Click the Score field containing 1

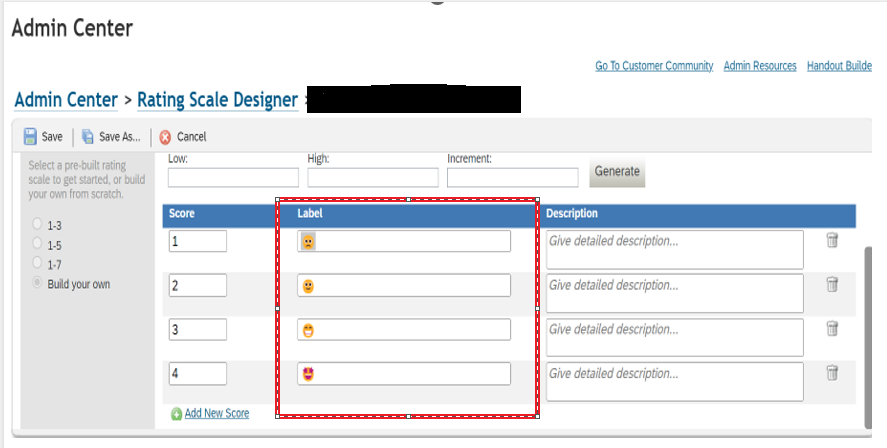(197, 241)
